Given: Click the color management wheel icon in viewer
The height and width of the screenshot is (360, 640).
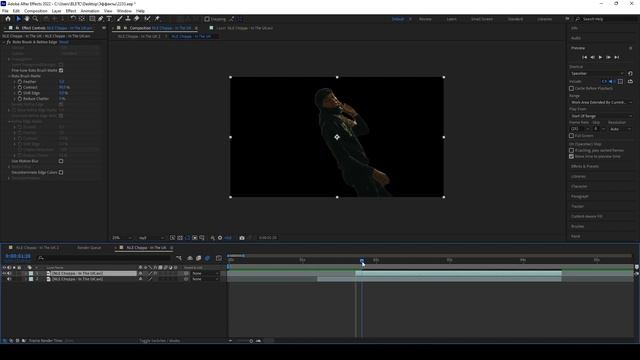Looking at the screenshot, I should click(x=220, y=238).
